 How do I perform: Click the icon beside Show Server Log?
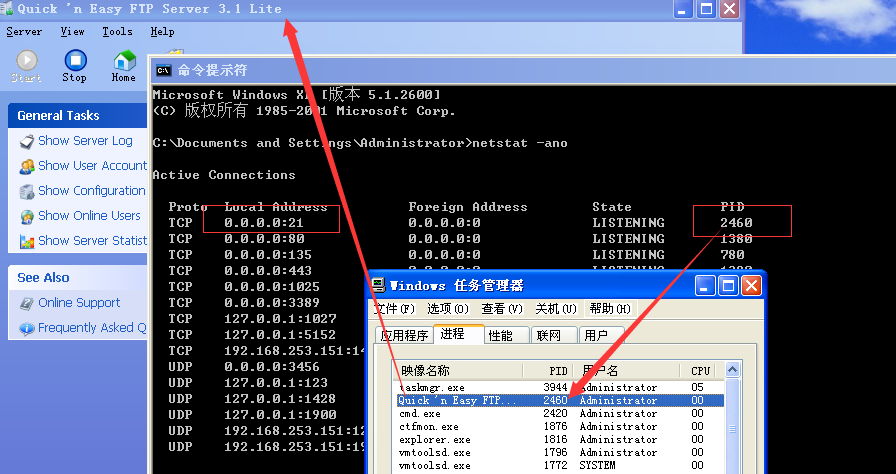click(x=27, y=141)
